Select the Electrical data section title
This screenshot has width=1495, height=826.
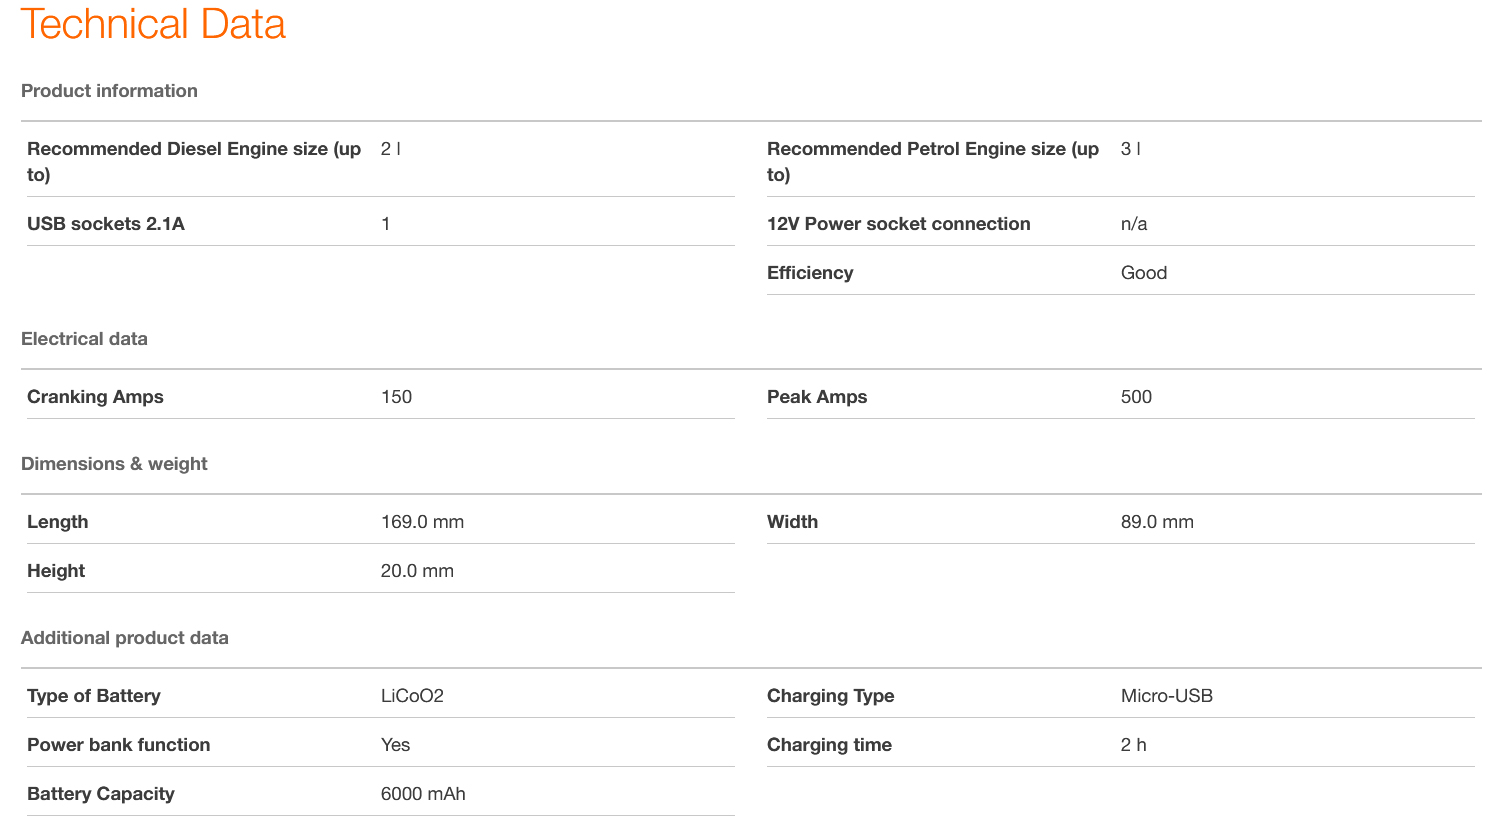tap(84, 339)
